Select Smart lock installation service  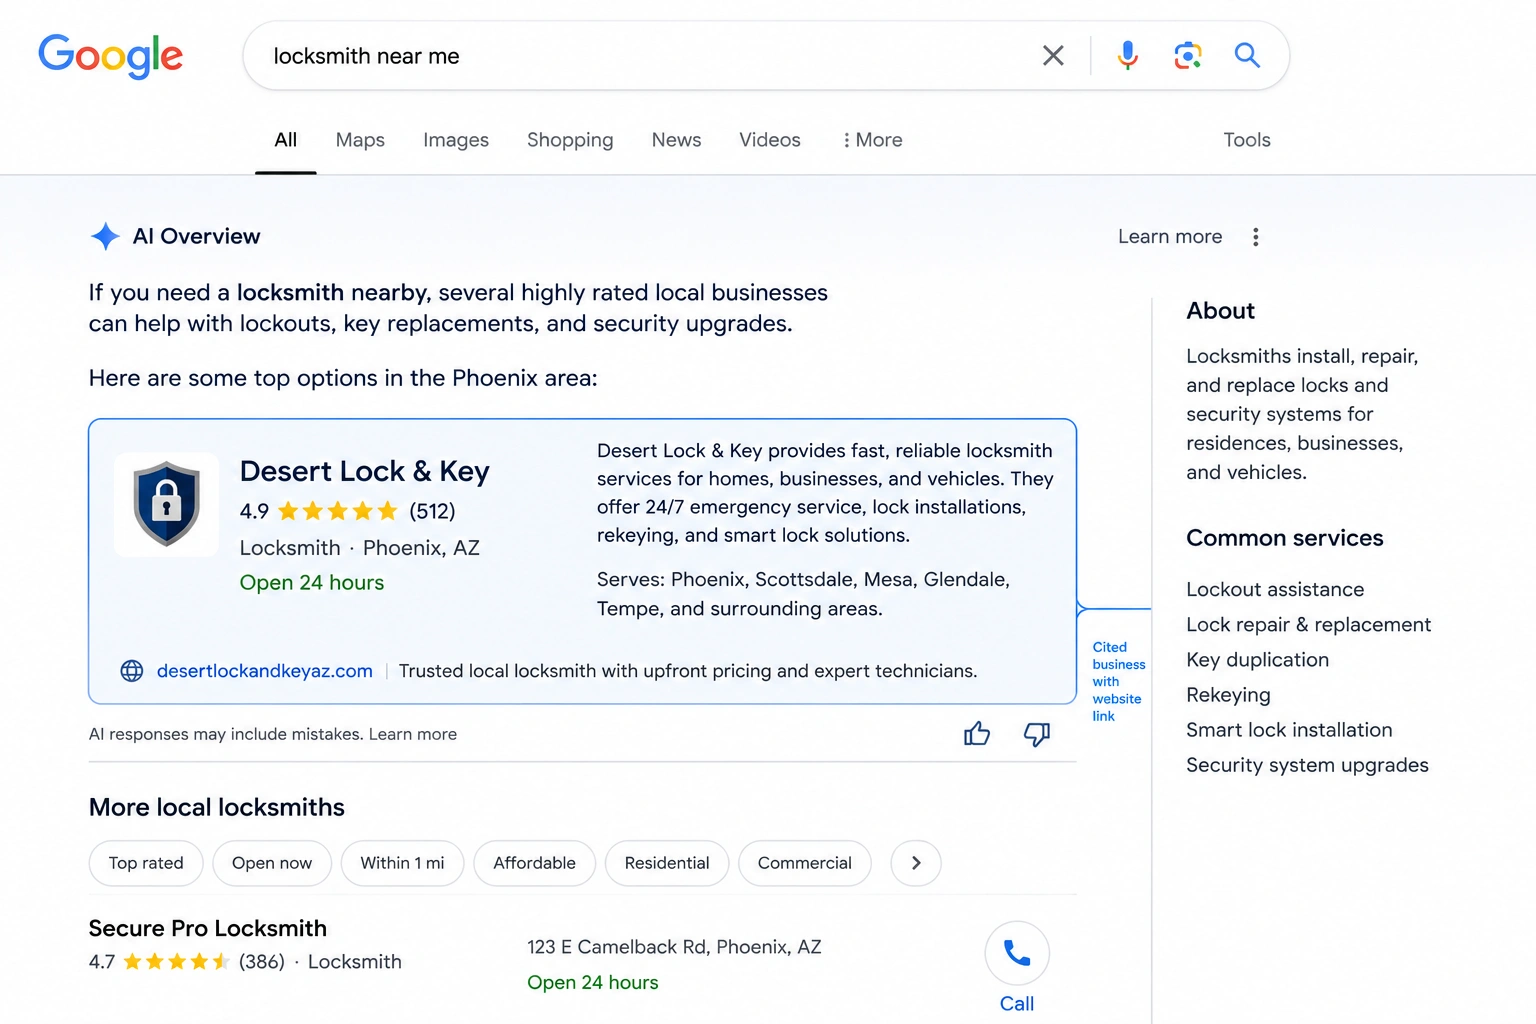click(1289, 730)
